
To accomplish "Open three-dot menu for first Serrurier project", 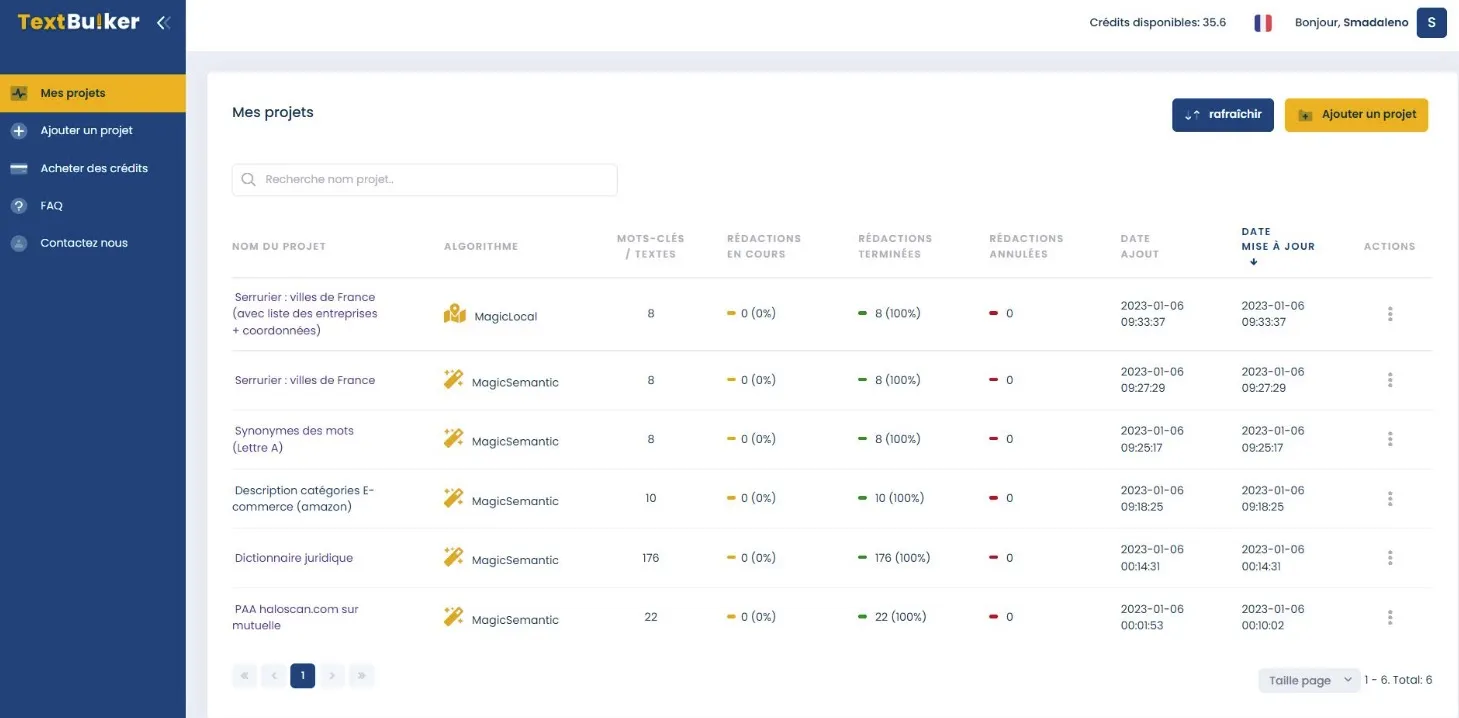I will pos(1390,314).
